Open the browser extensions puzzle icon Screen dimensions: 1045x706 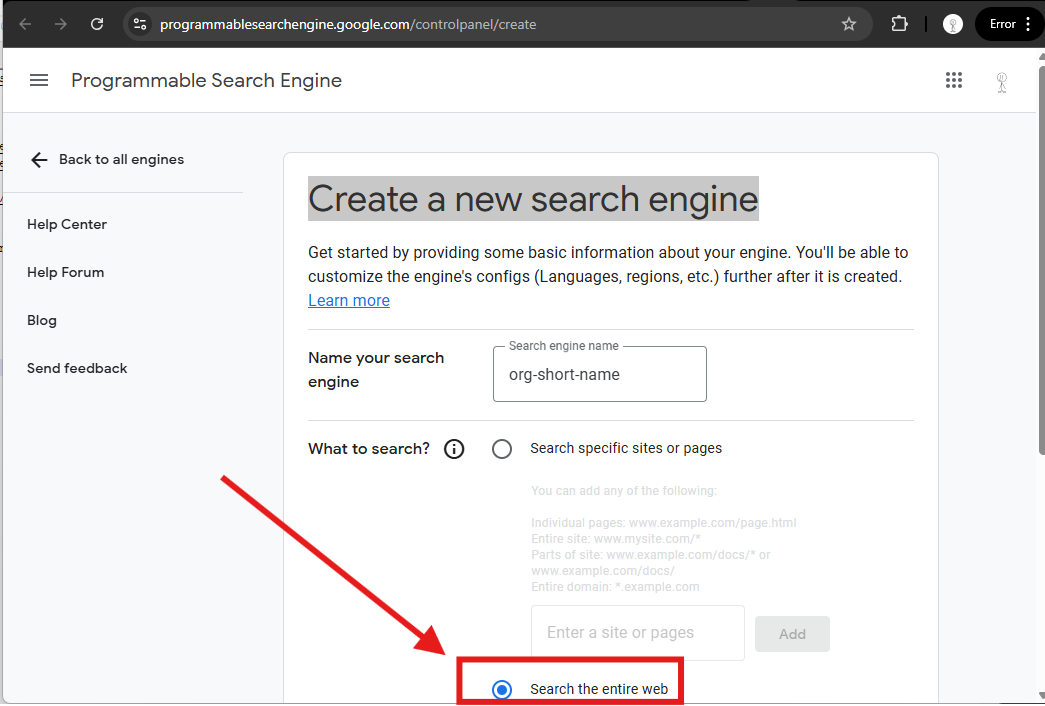(899, 24)
